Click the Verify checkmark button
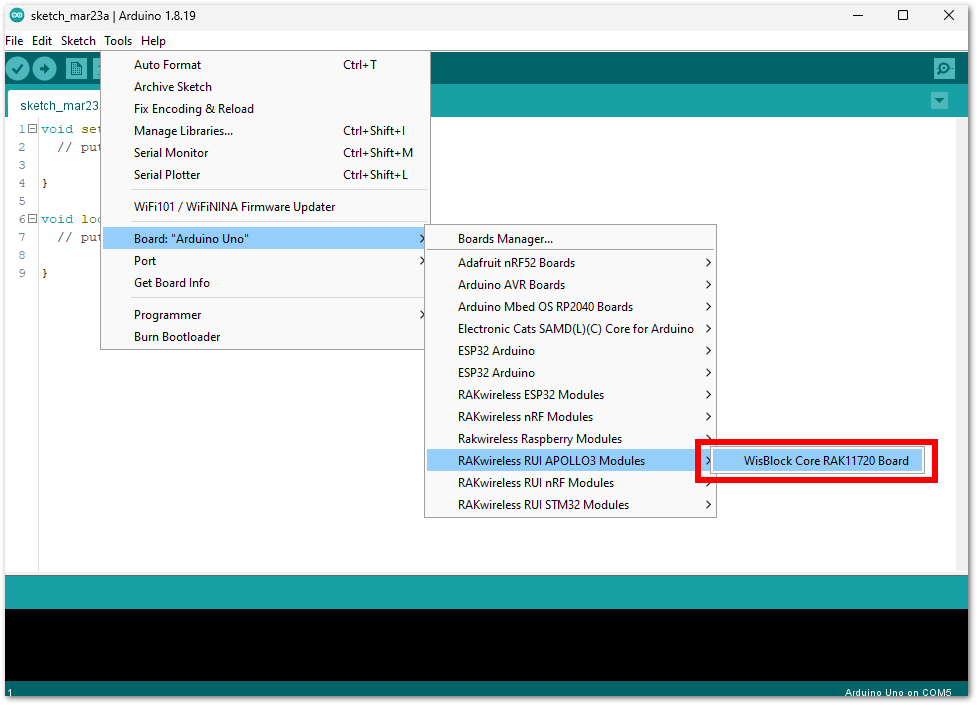Image resolution: width=977 pixels, height=705 pixels. click(x=18, y=69)
